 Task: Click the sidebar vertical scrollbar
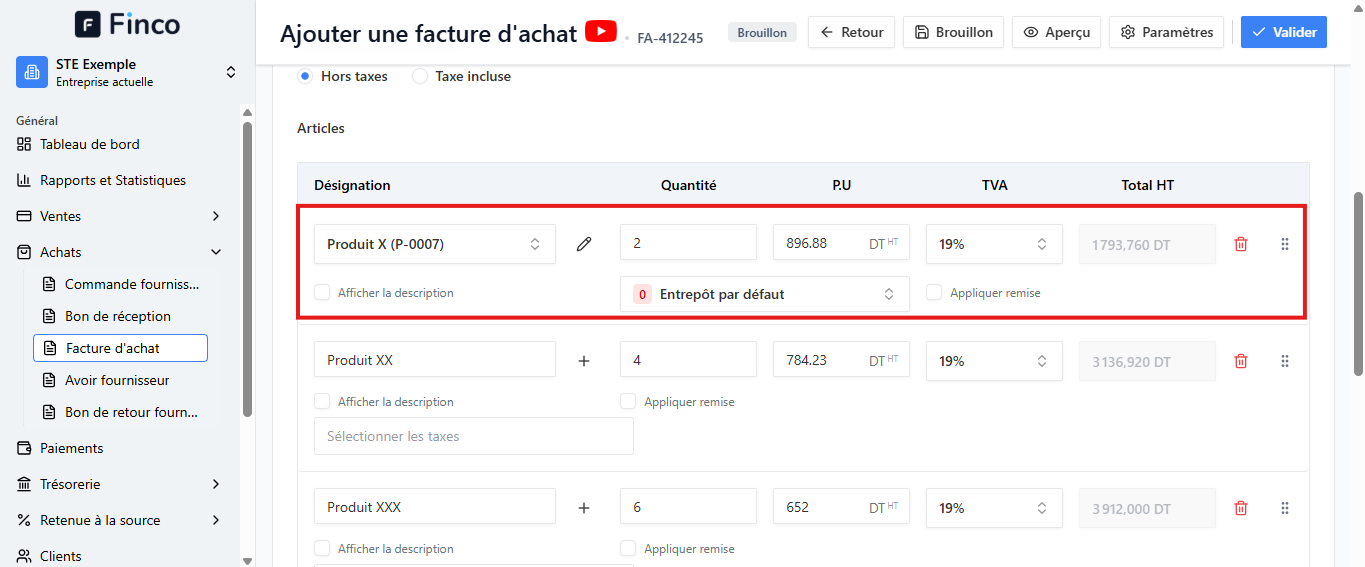pos(247,270)
